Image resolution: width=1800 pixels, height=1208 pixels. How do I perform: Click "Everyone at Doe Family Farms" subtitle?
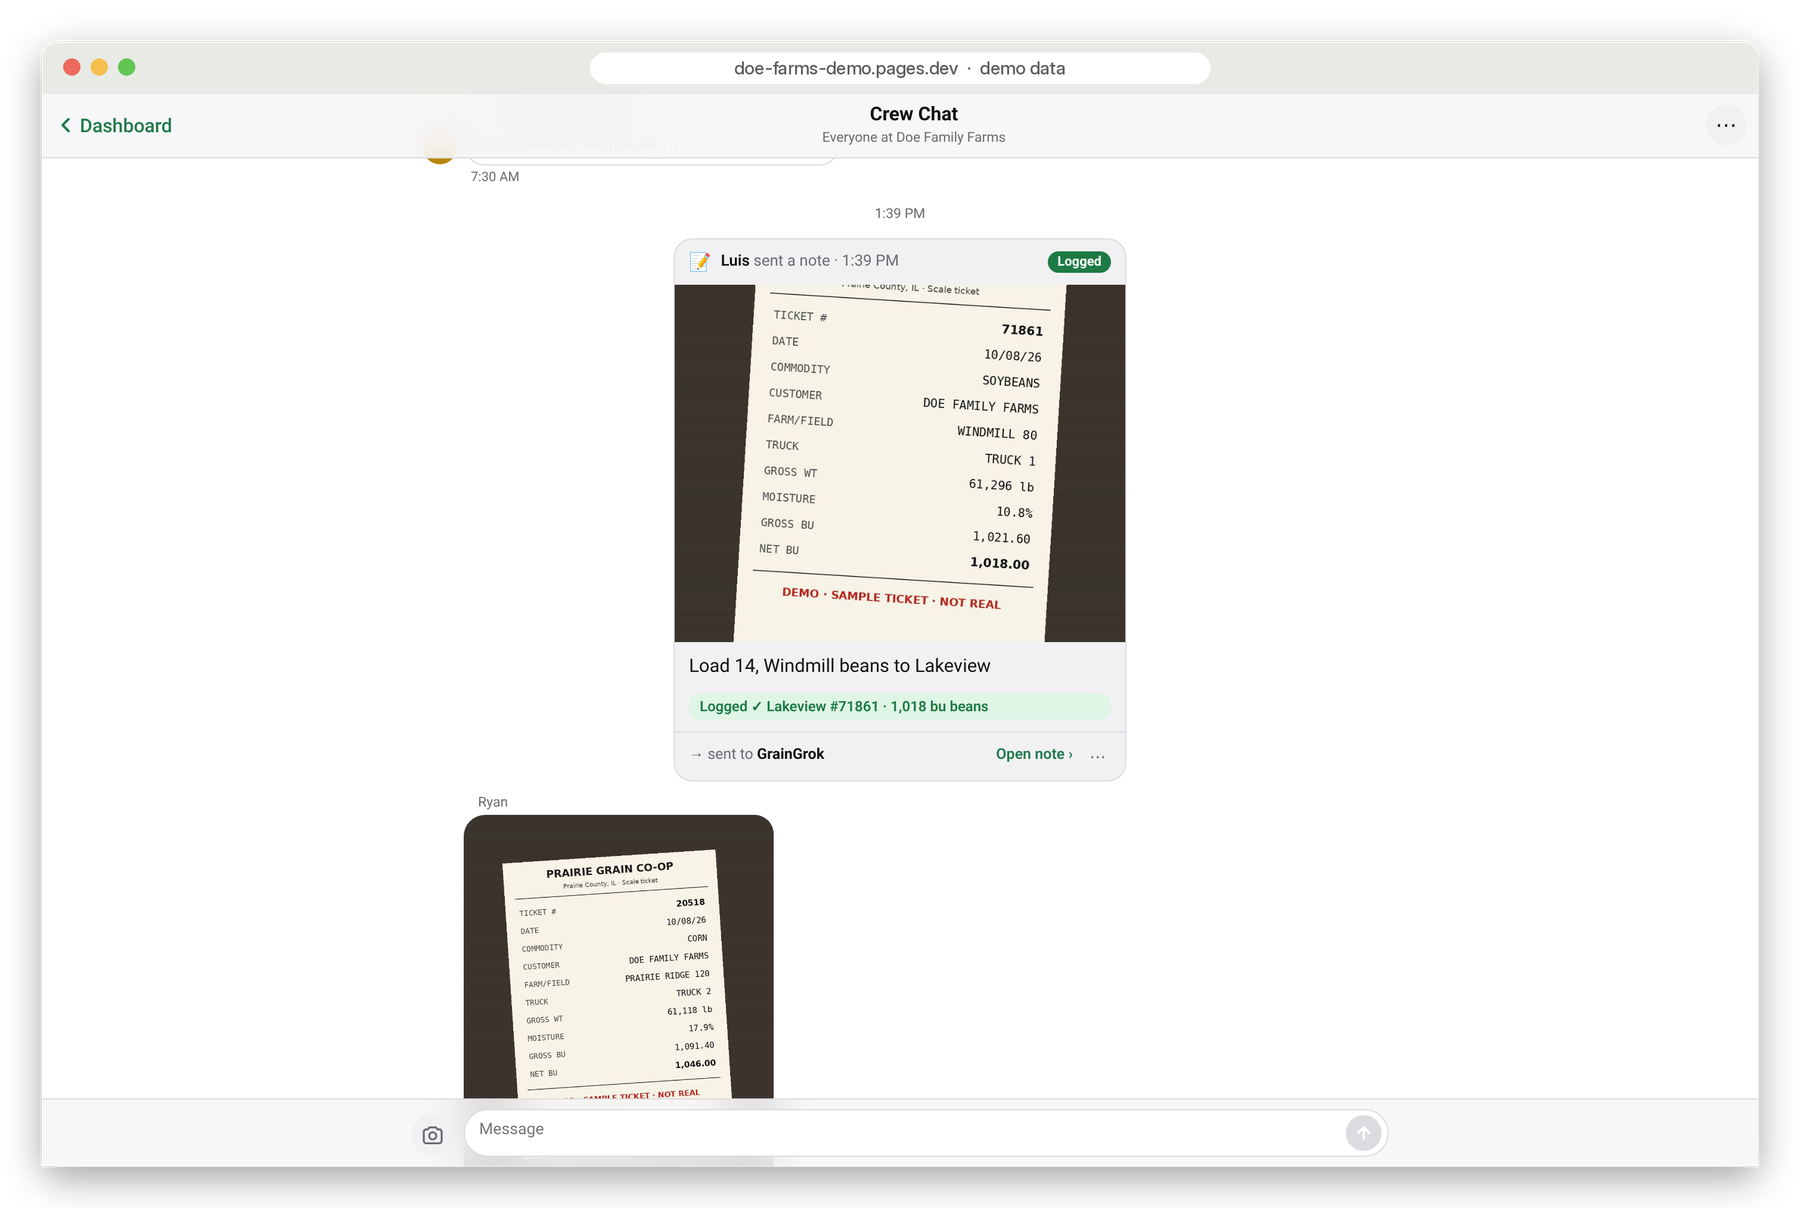914,138
